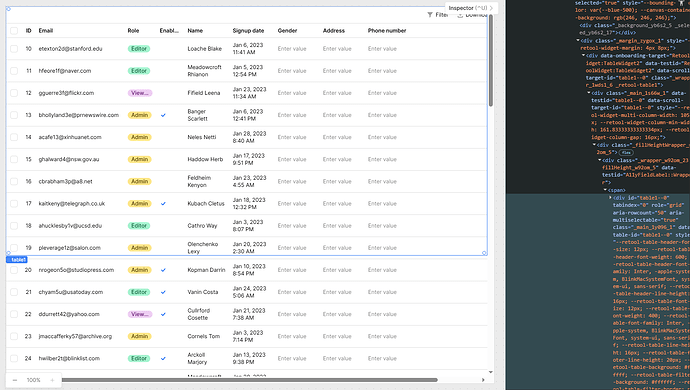Collapse the _margin div node in DevTools

578,40
